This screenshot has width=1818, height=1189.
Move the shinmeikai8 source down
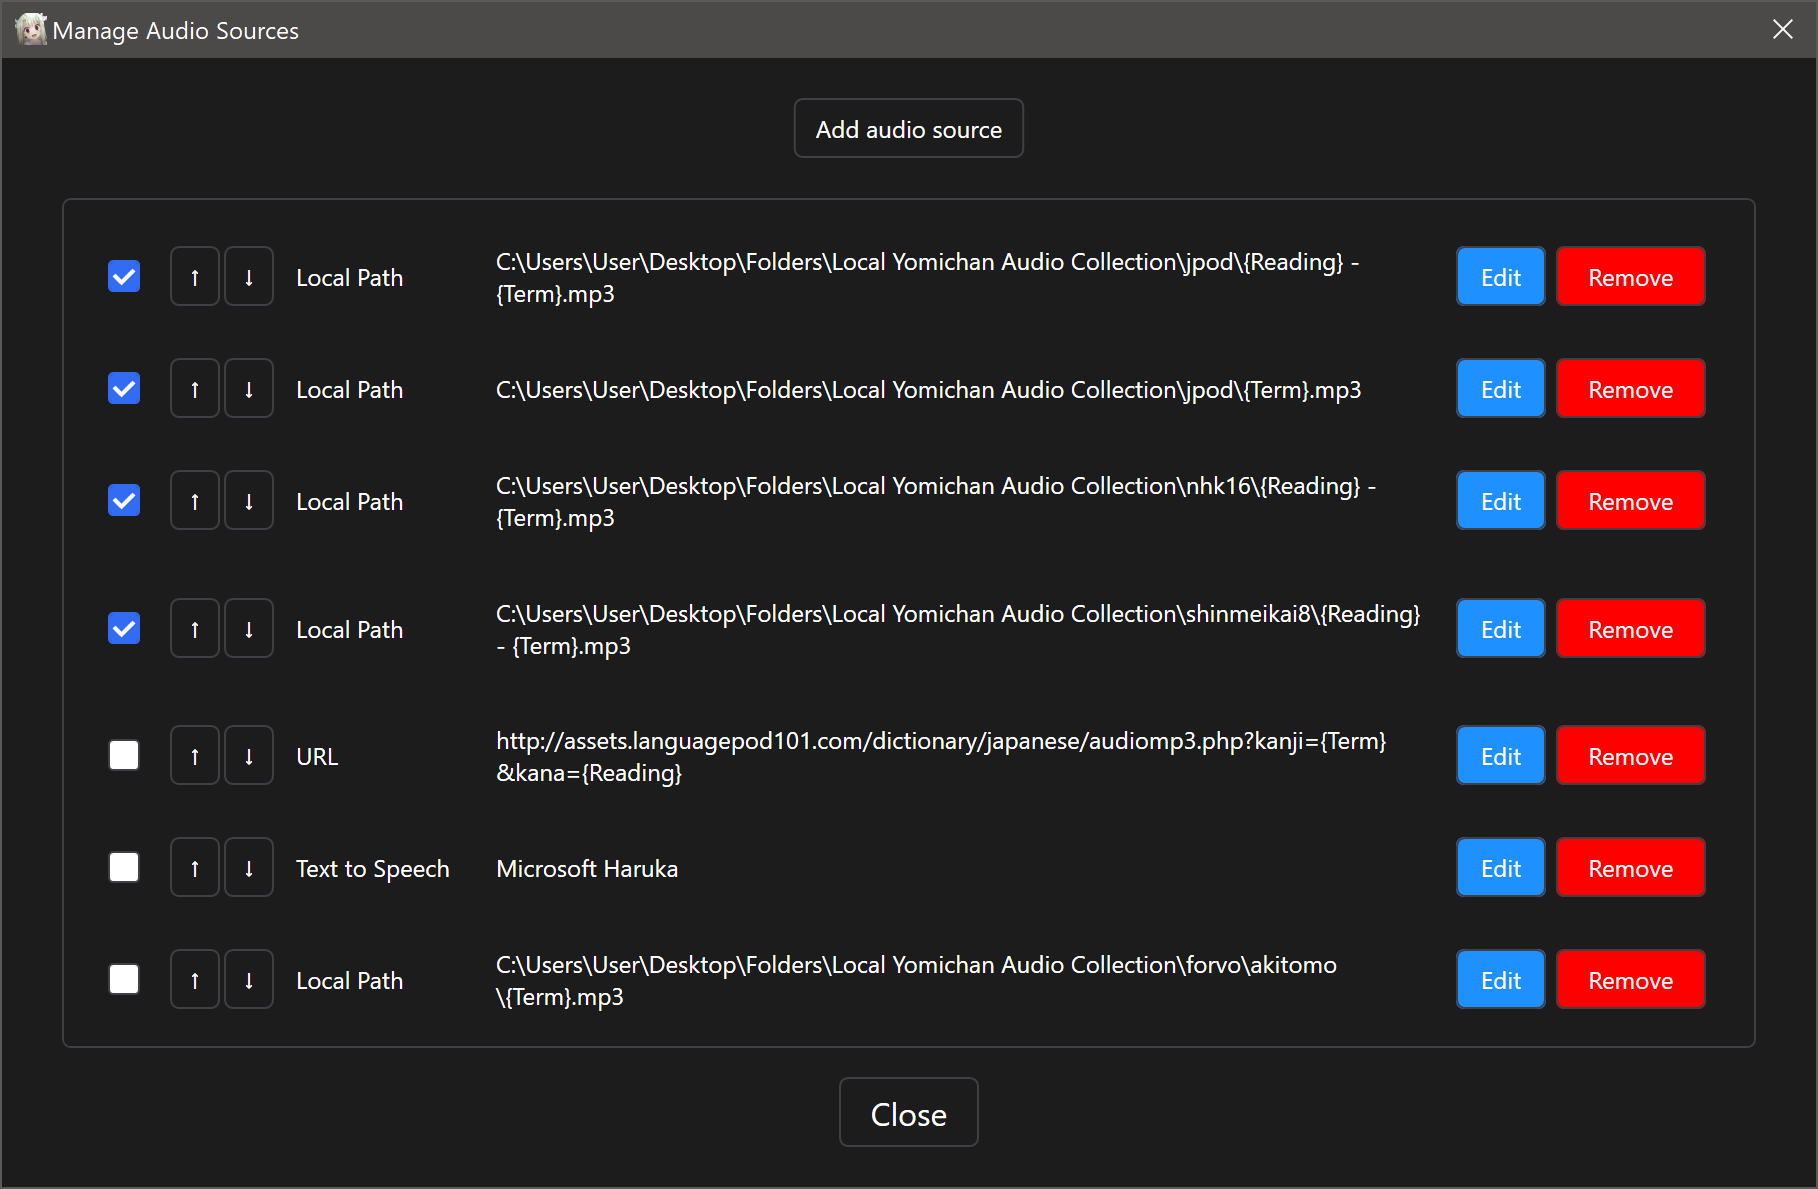tap(249, 629)
